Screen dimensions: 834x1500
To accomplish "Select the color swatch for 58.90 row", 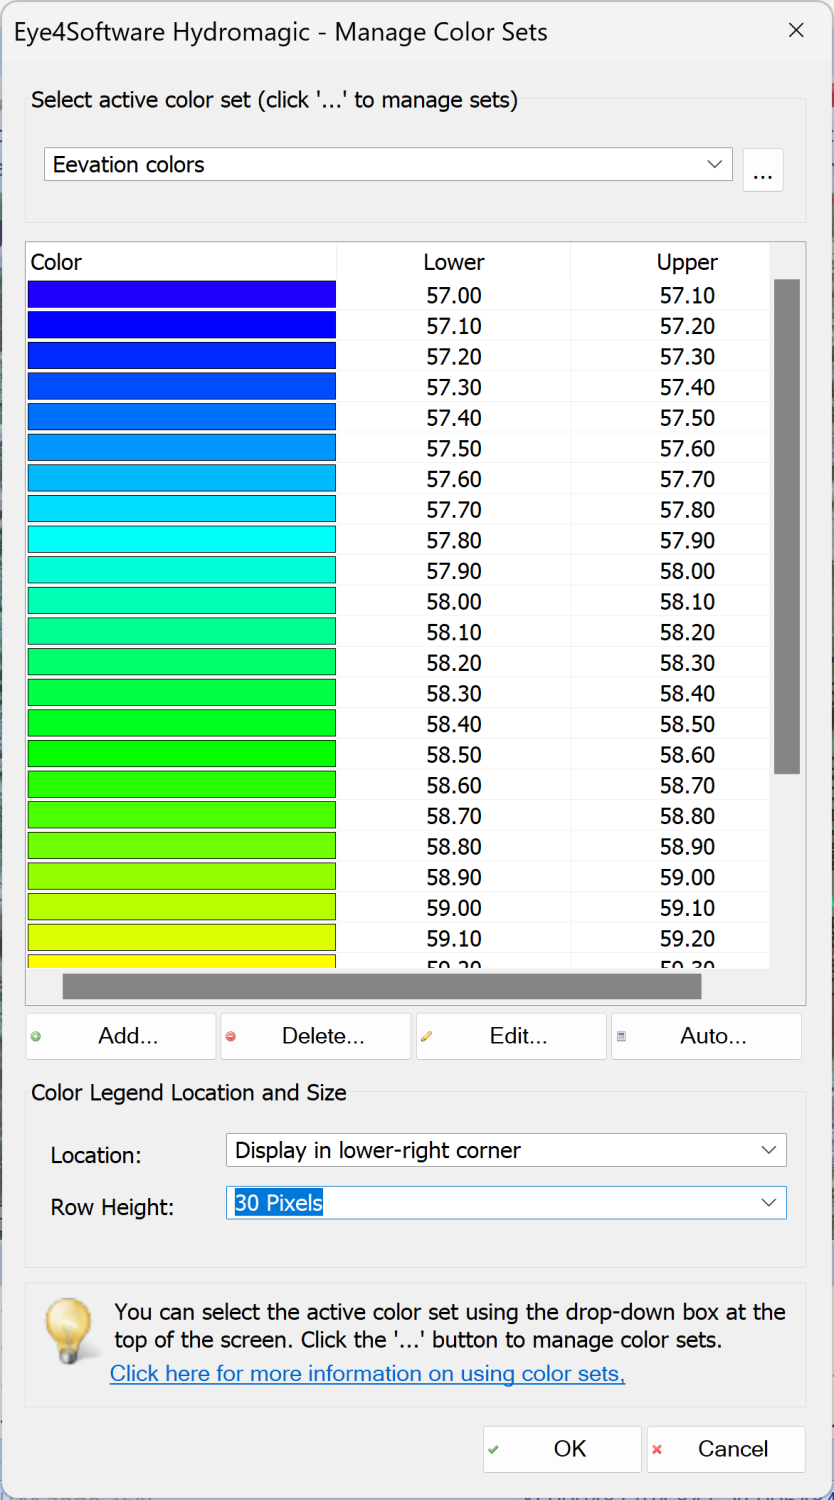I will (182, 876).
